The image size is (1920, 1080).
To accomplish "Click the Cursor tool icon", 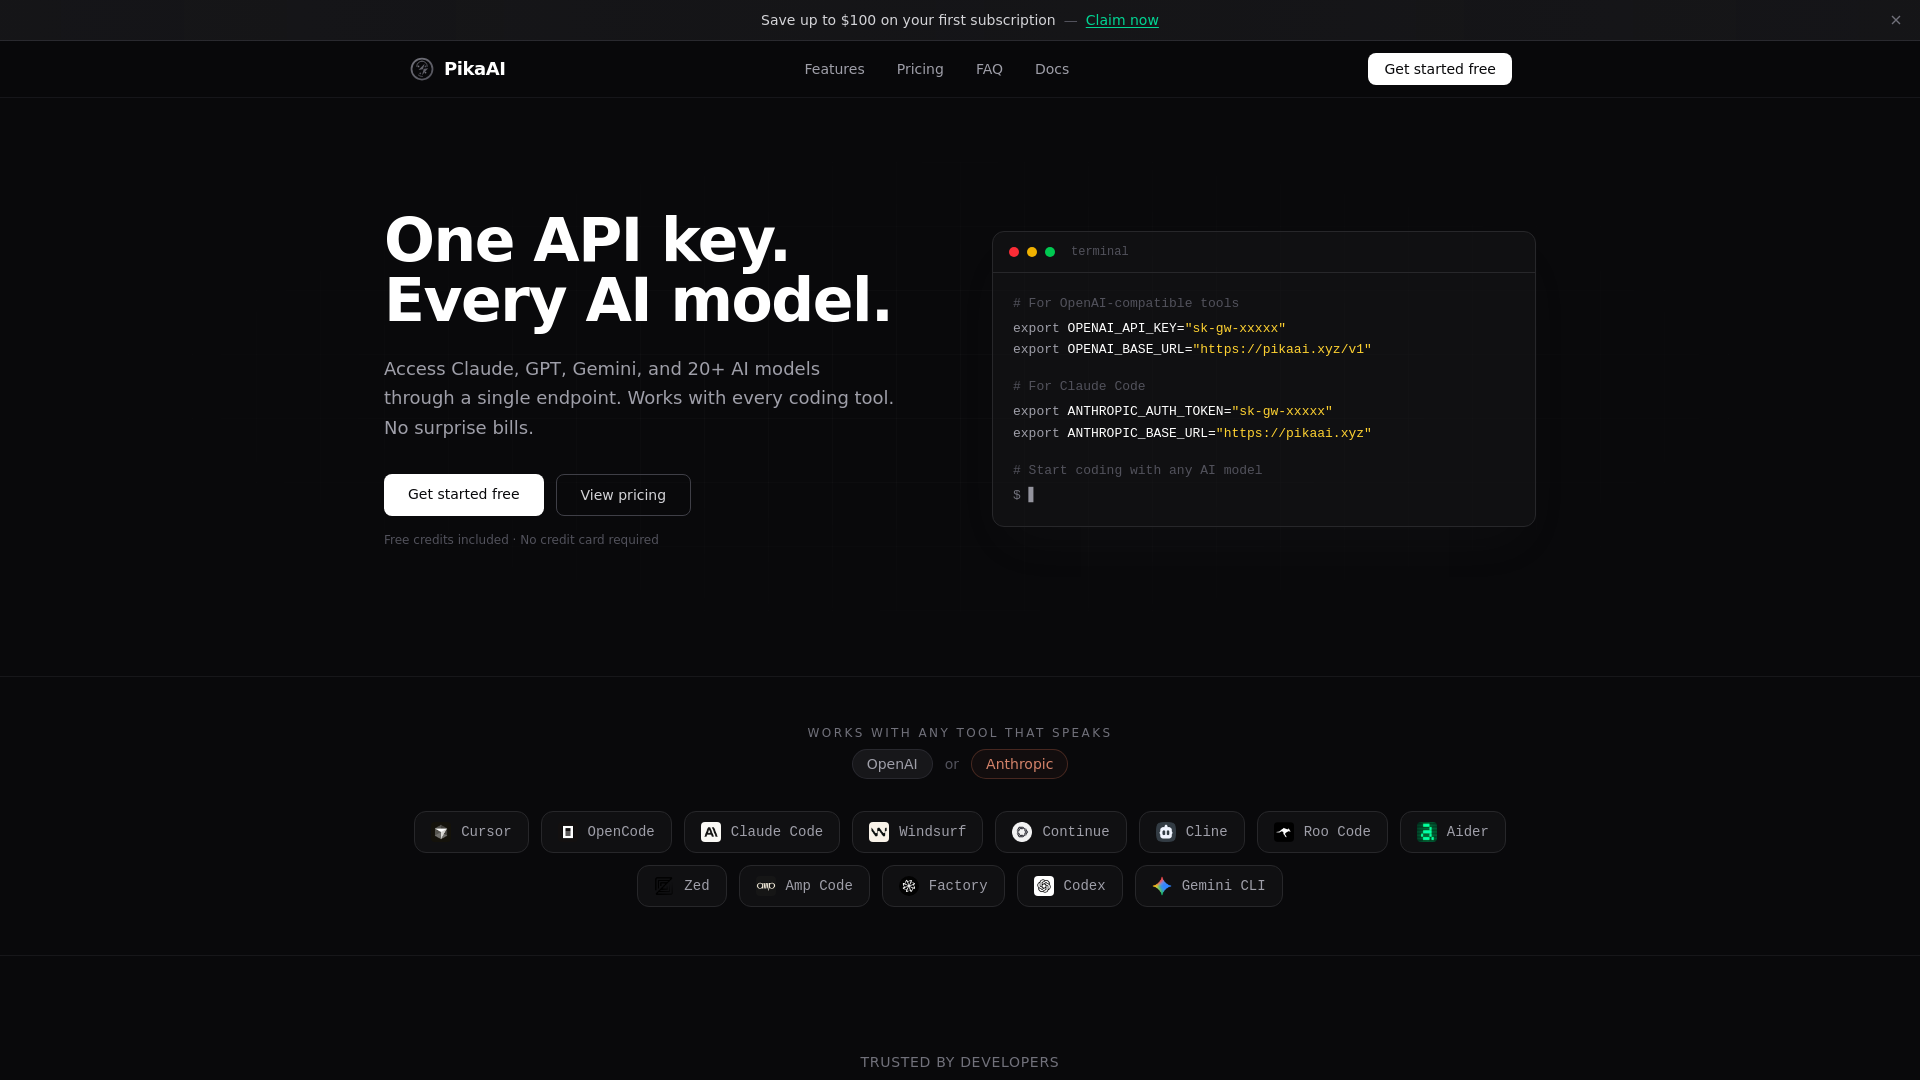I will click(x=441, y=832).
